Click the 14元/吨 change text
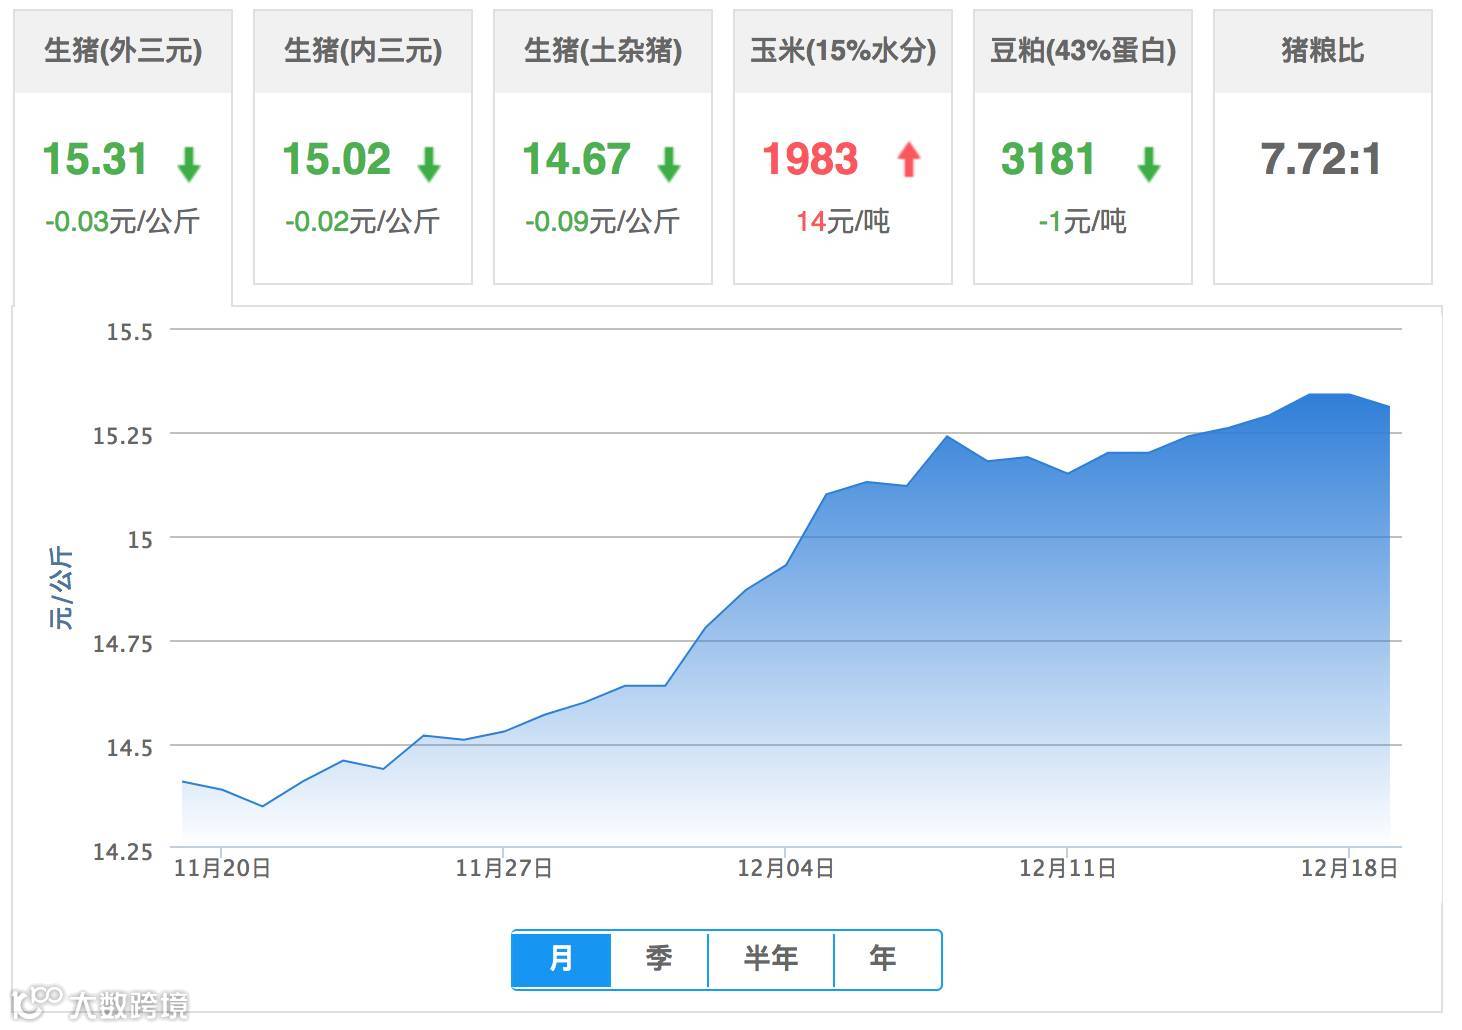Image resolution: width=1462 pixels, height=1030 pixels. pyautogui.click(x=843, y=221)
